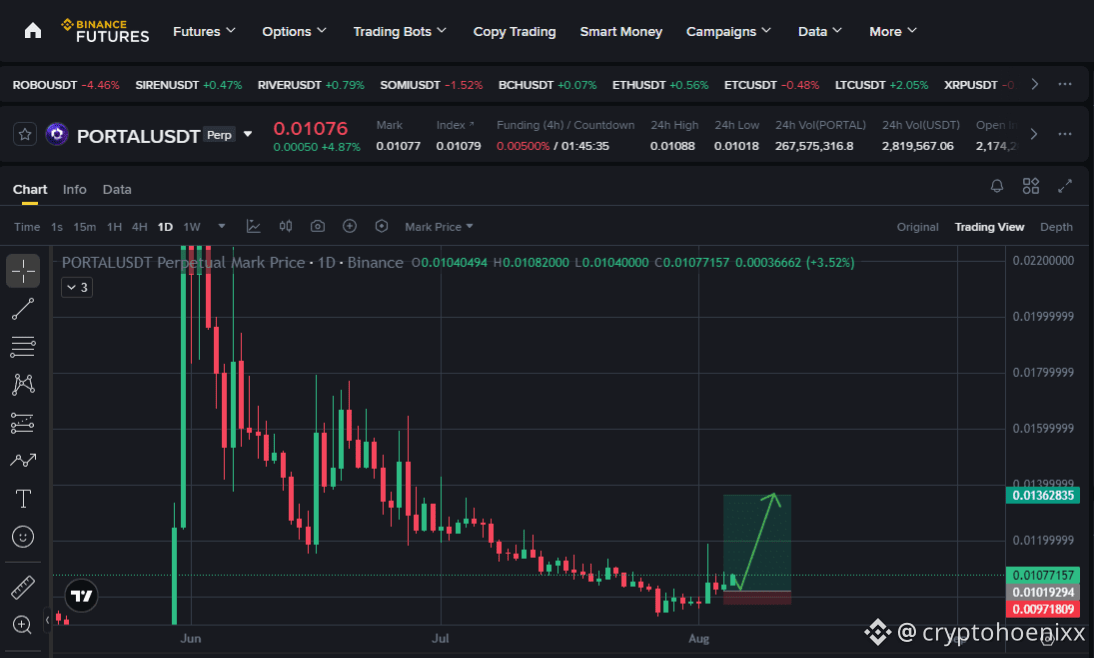Open the emoji icons tool

pyautogui.click(x=23, y=537)
